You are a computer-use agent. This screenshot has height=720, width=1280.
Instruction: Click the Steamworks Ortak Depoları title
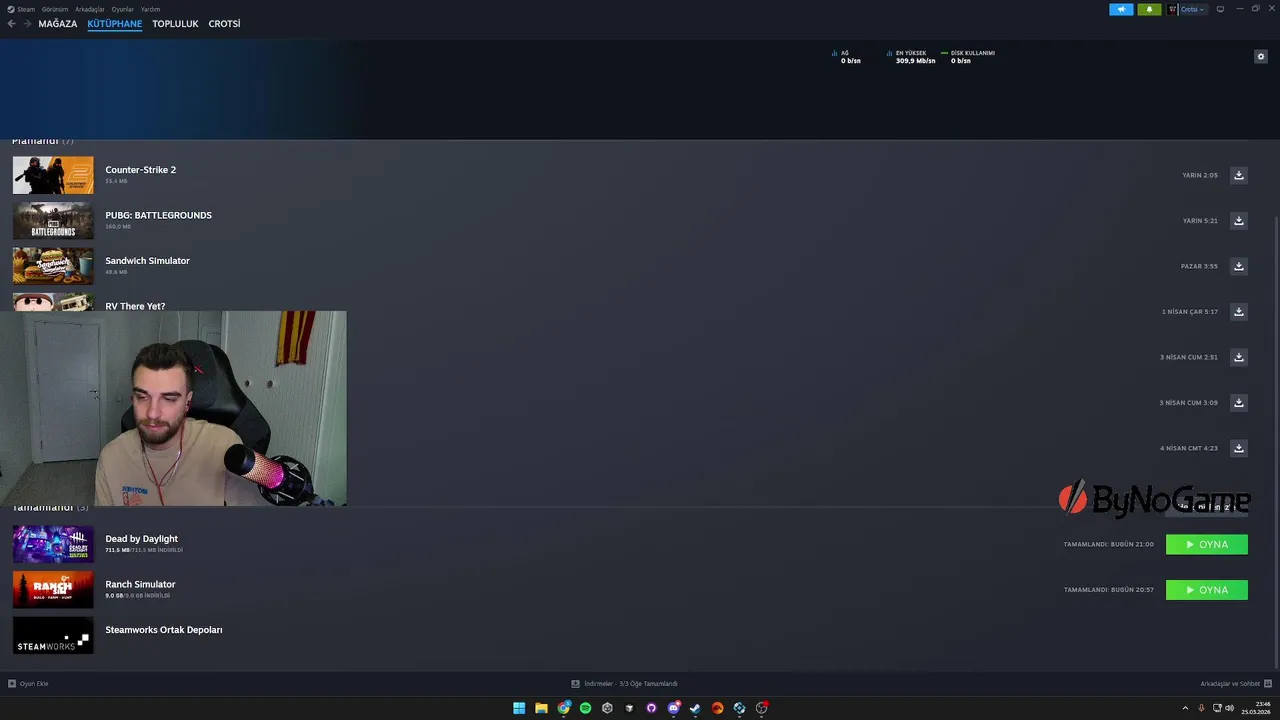pyautogui.click(x=164, y=630)
